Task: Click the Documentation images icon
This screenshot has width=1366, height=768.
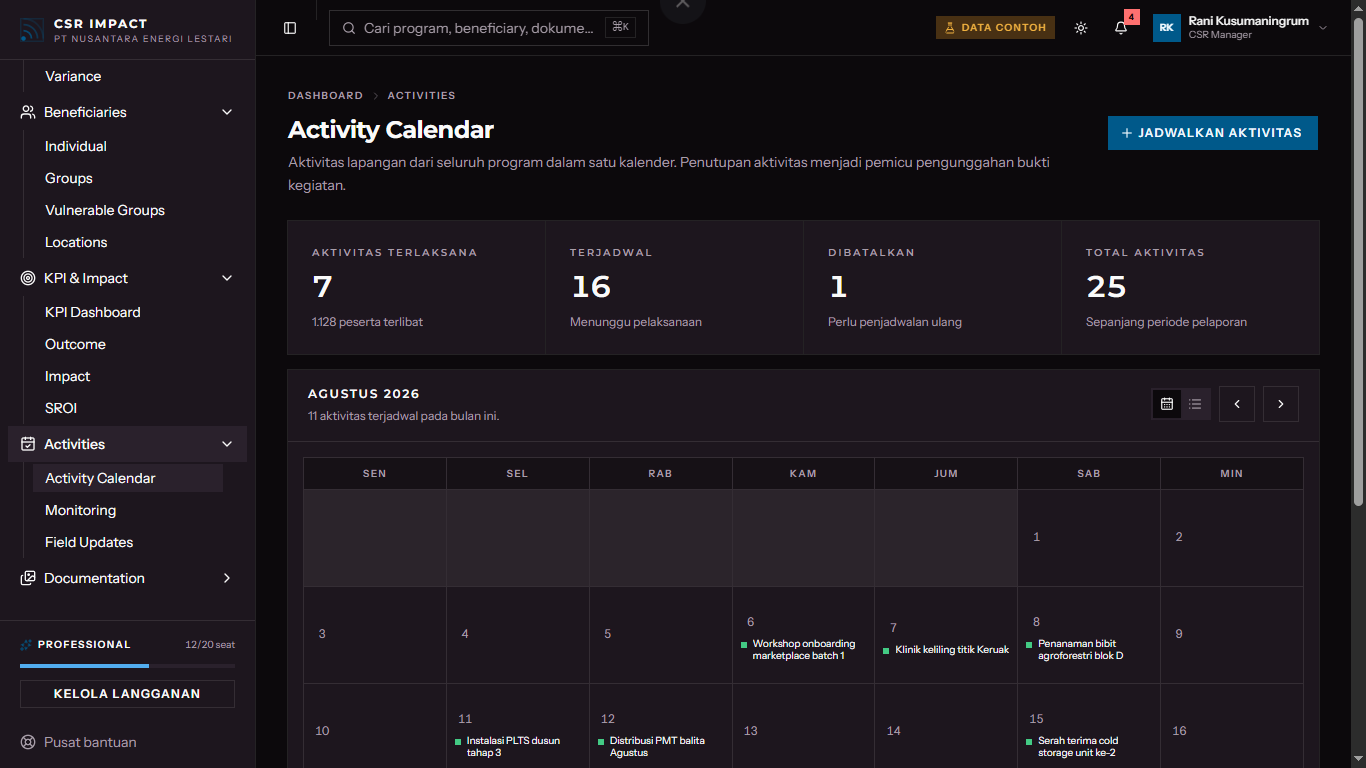Action: (x=28, y=578)
